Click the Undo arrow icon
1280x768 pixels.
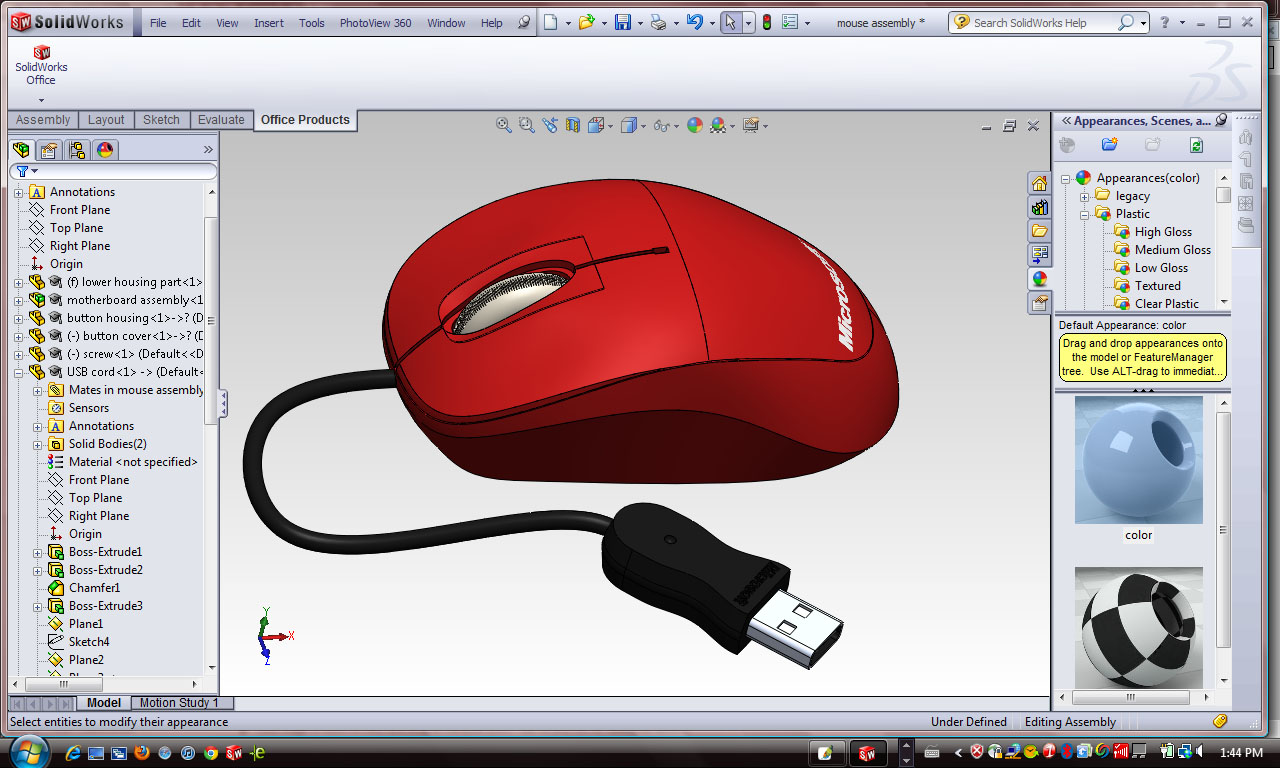coord(694,22)
